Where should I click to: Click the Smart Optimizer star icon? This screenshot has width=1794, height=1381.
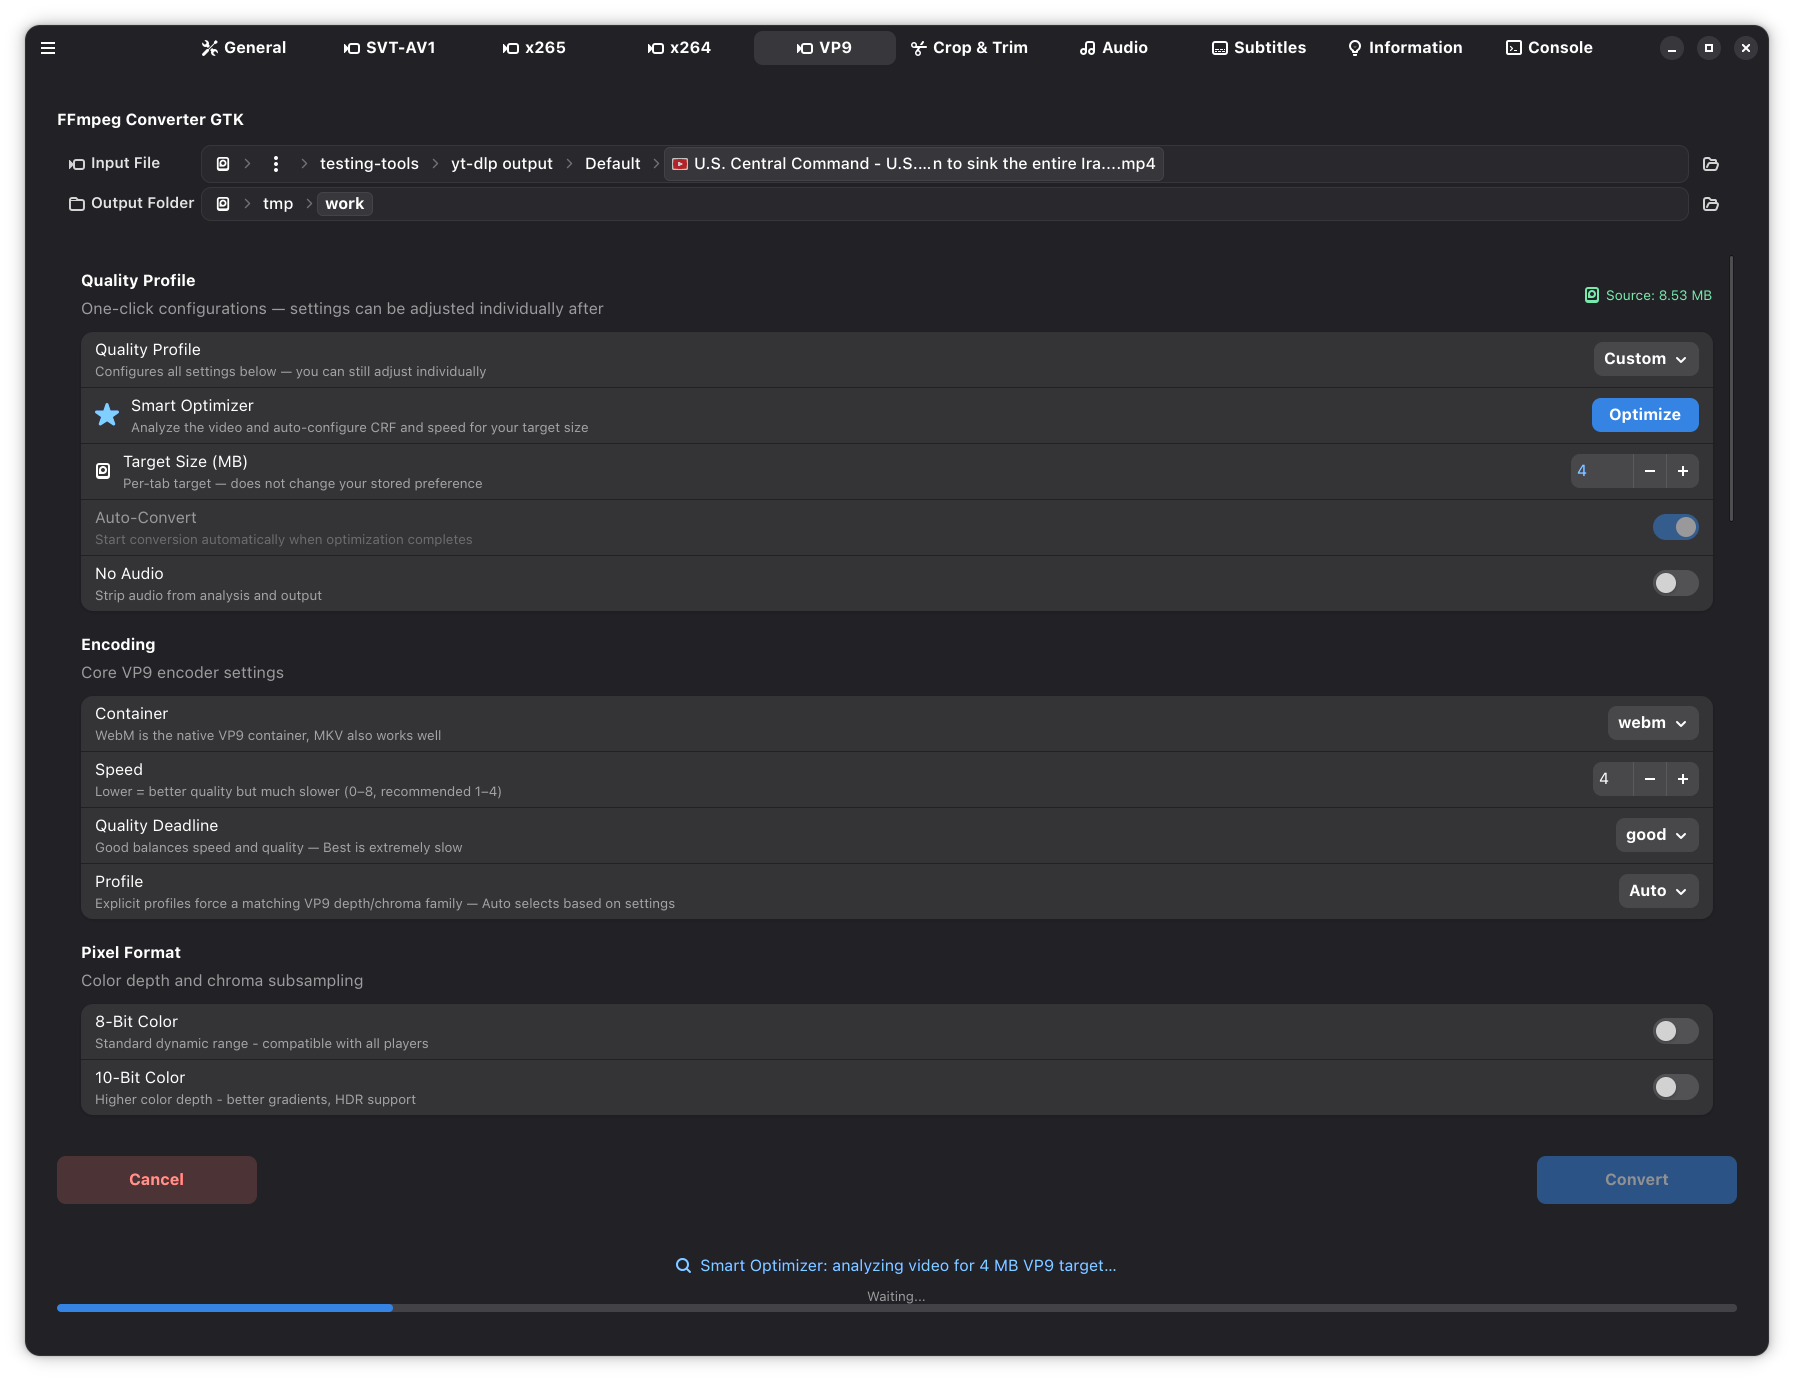pos(107,415)
